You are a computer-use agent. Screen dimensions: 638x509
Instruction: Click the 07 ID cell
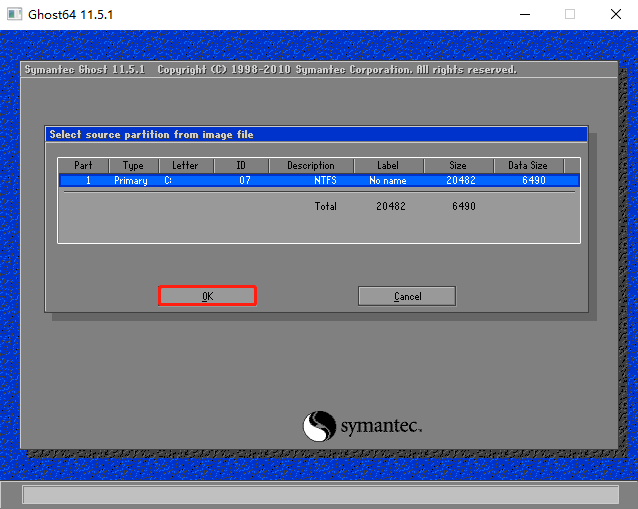click(245, 180)
